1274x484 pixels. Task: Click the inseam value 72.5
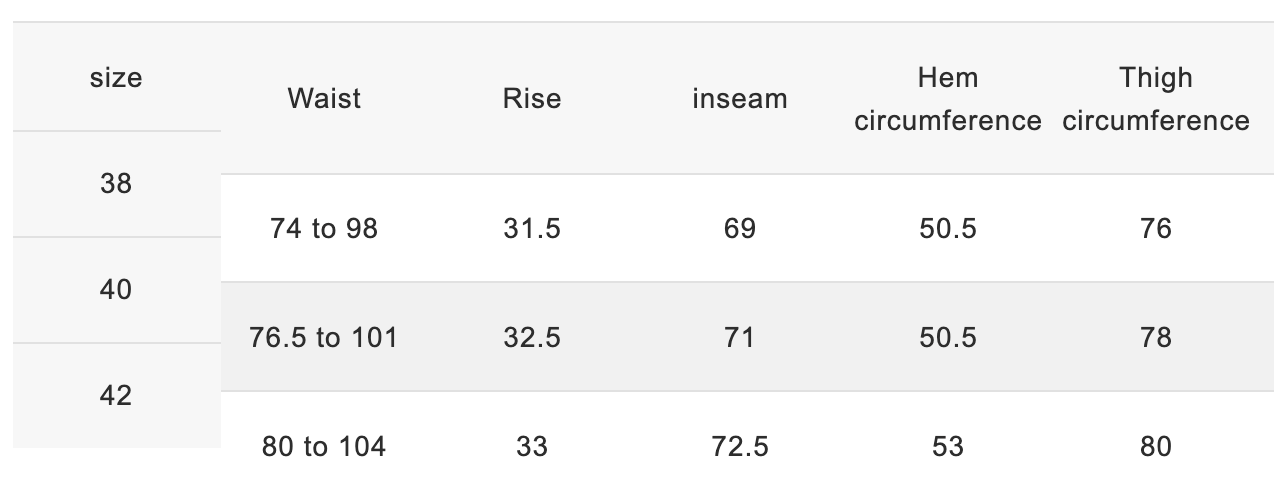tap(740, 446)
